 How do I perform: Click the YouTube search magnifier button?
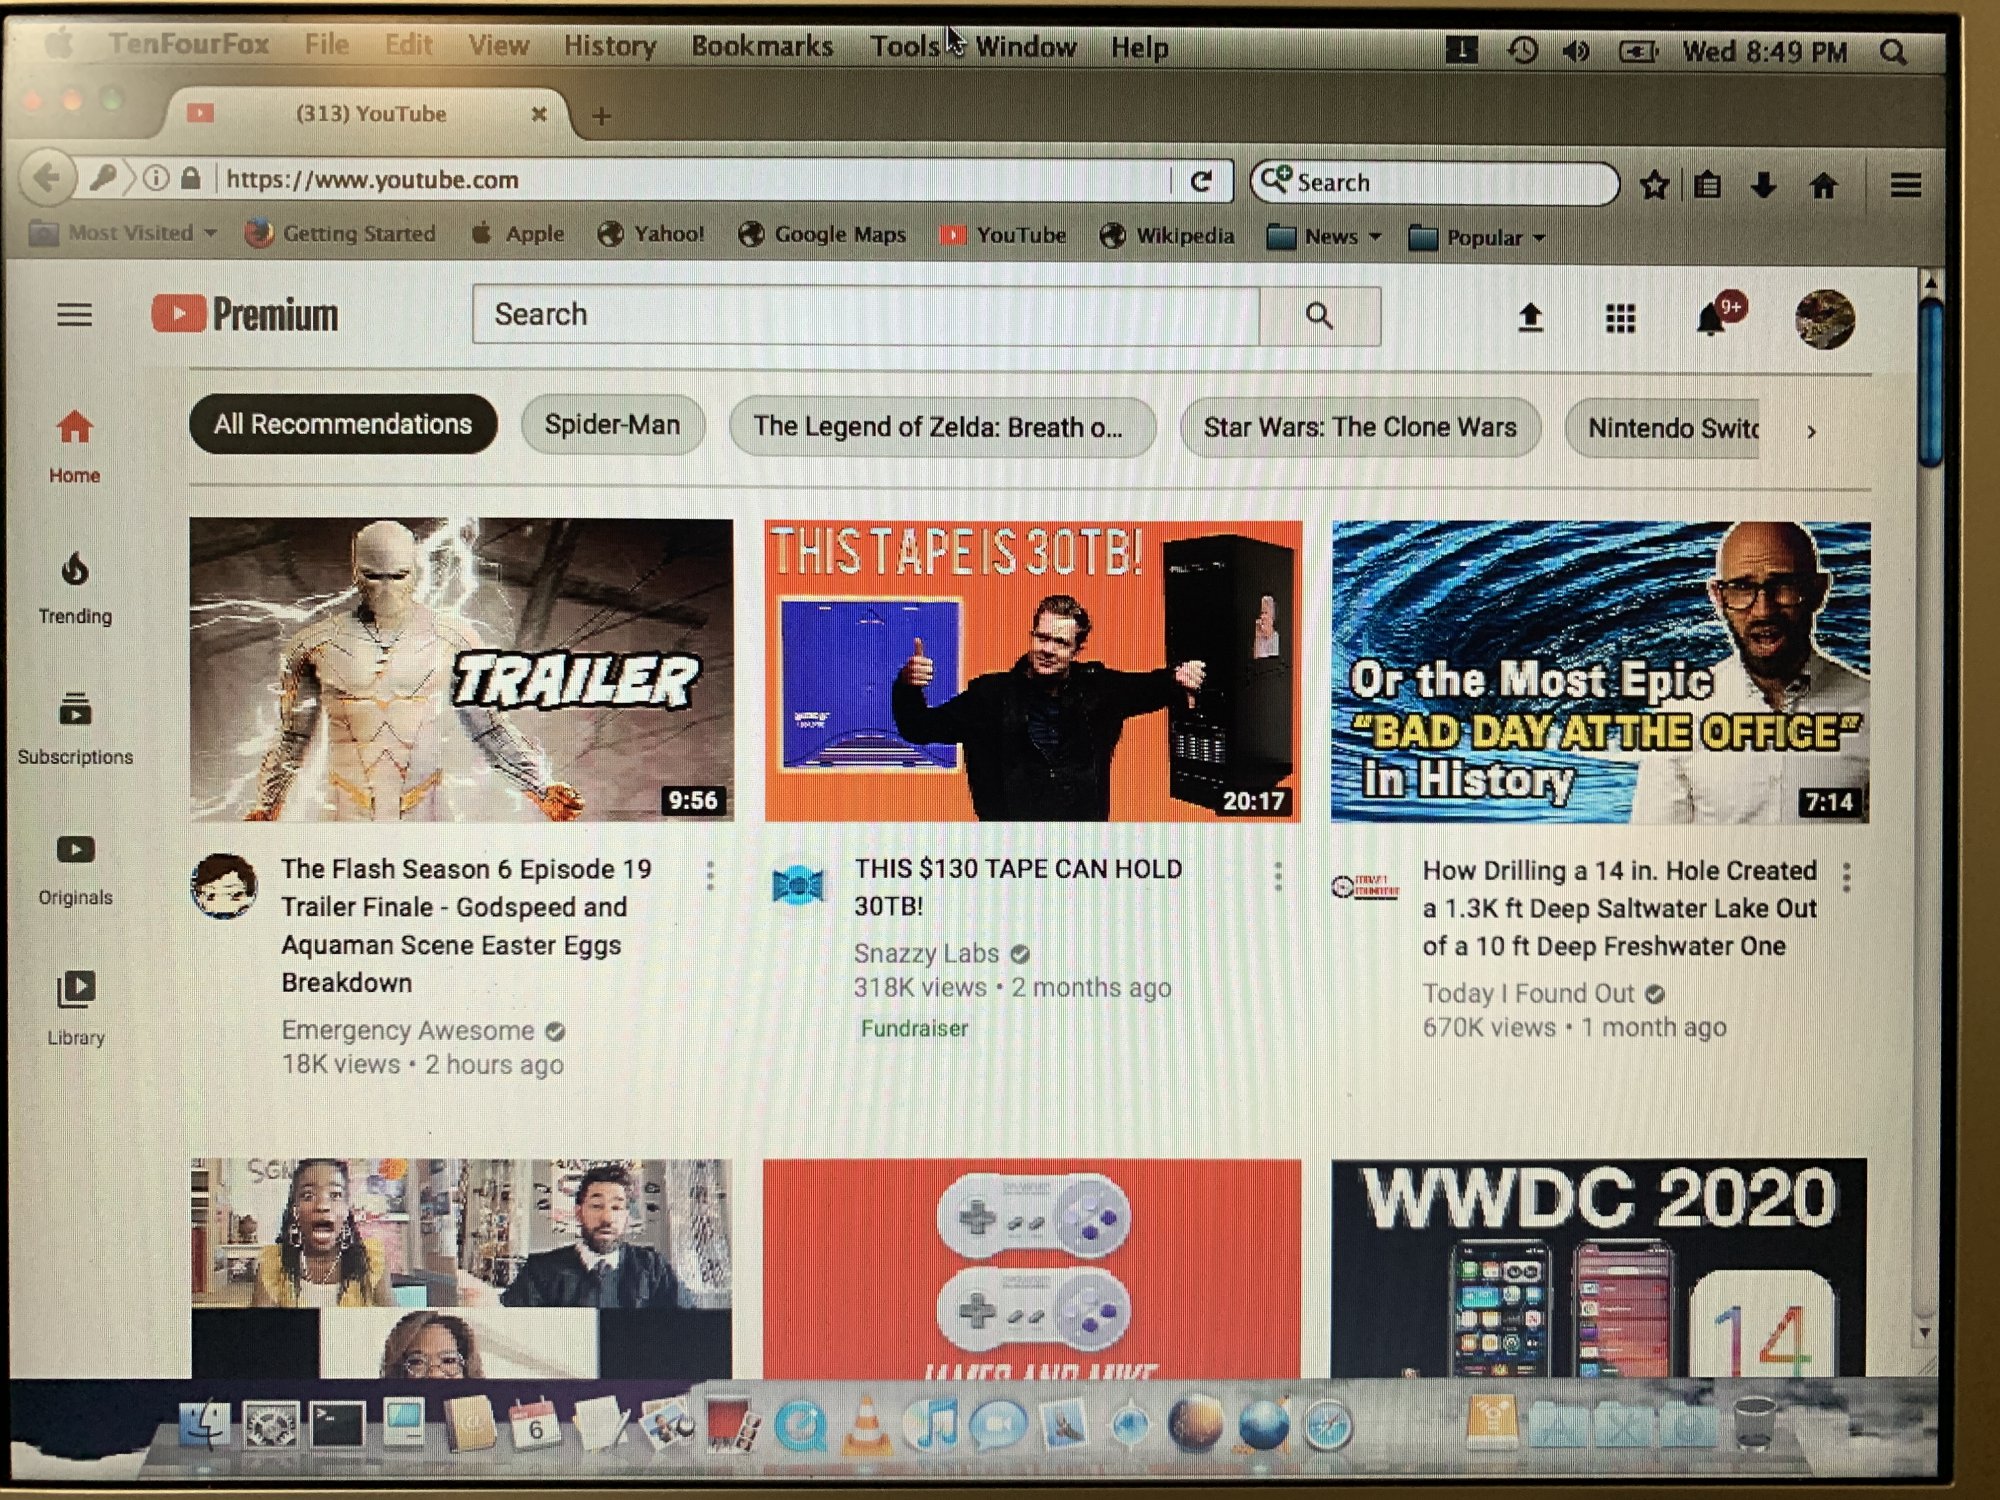[x=1319, y=316]
